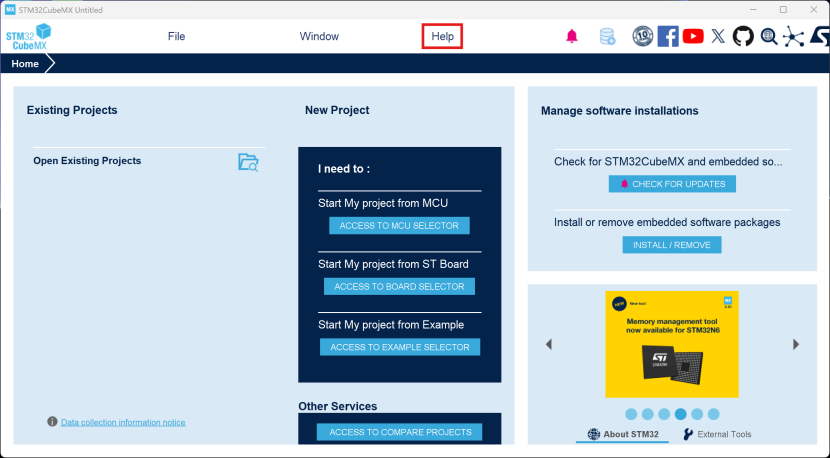The height and width of the screenshot is (458, 830).
Task: Select the fourth (active) carousel dot
Action: 681,414
